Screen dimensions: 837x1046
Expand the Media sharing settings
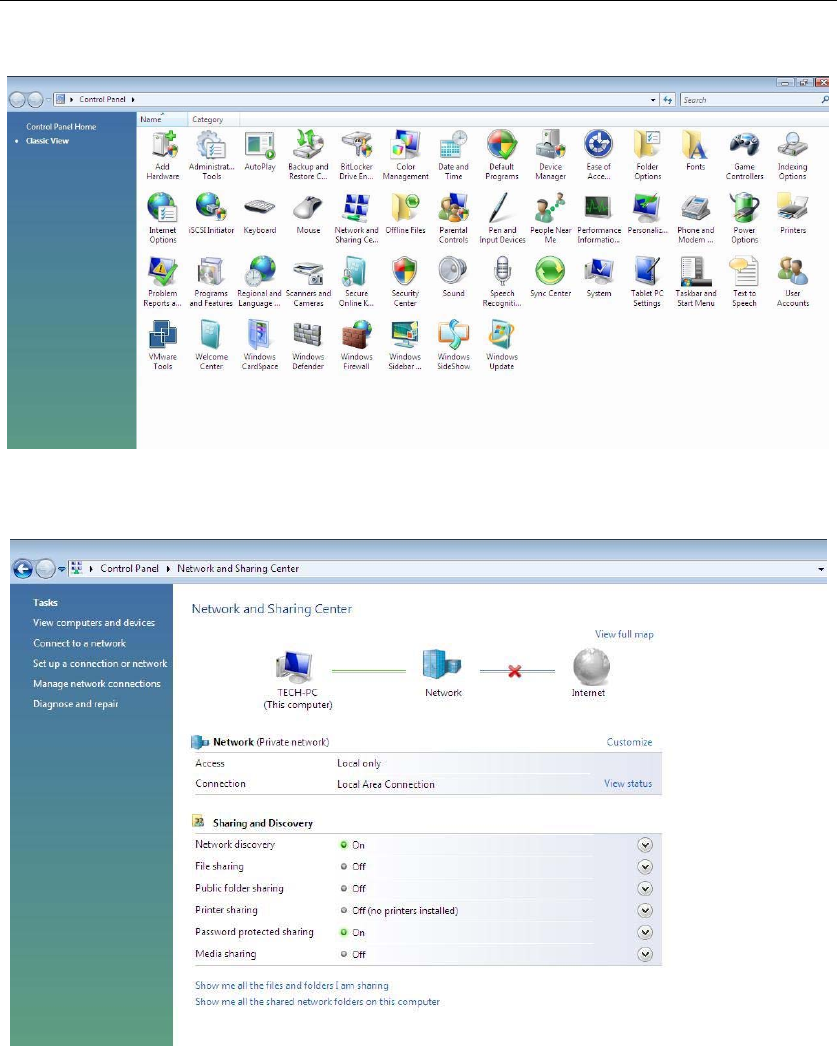(x=645, y=955)
